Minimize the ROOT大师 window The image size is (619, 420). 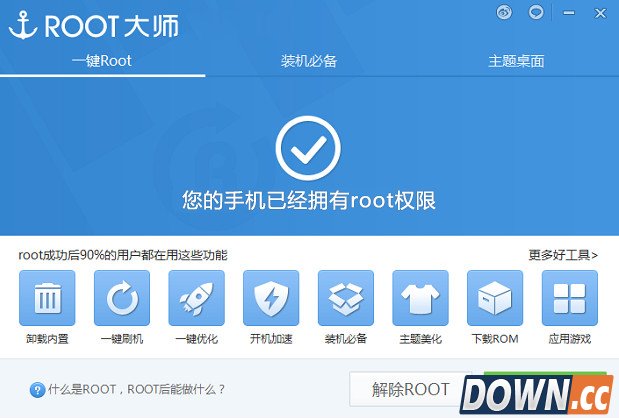point(567,13)
